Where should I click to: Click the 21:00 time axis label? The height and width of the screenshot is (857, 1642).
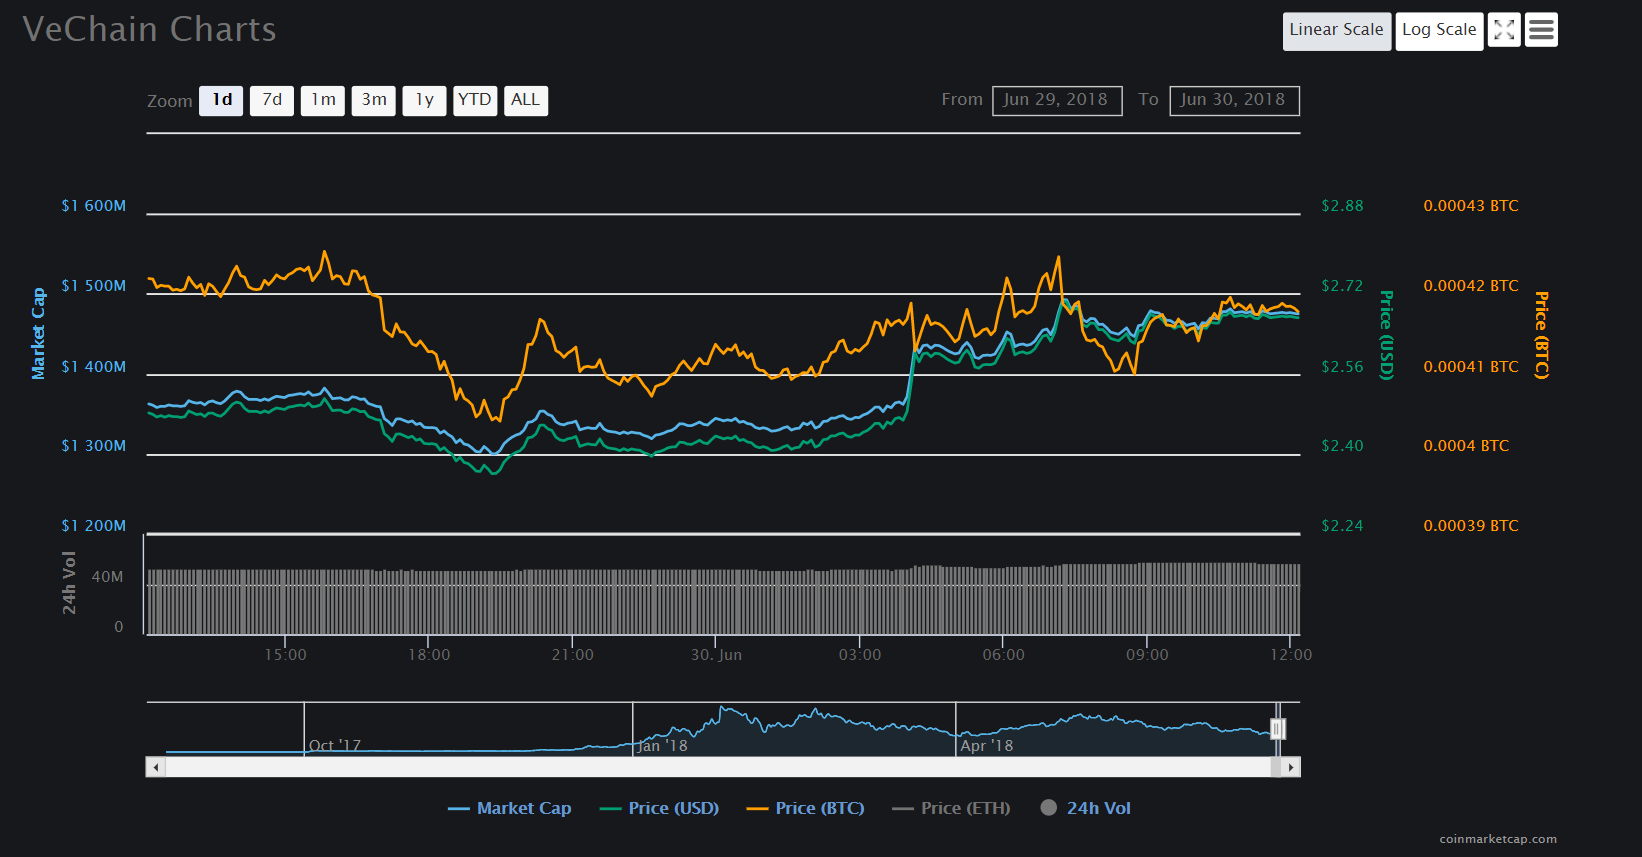coord(572,655)
